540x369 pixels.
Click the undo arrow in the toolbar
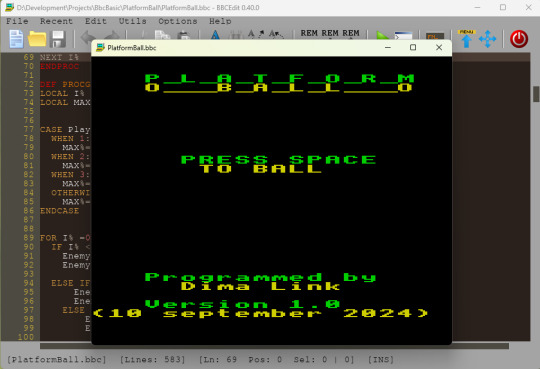[87, 36]
